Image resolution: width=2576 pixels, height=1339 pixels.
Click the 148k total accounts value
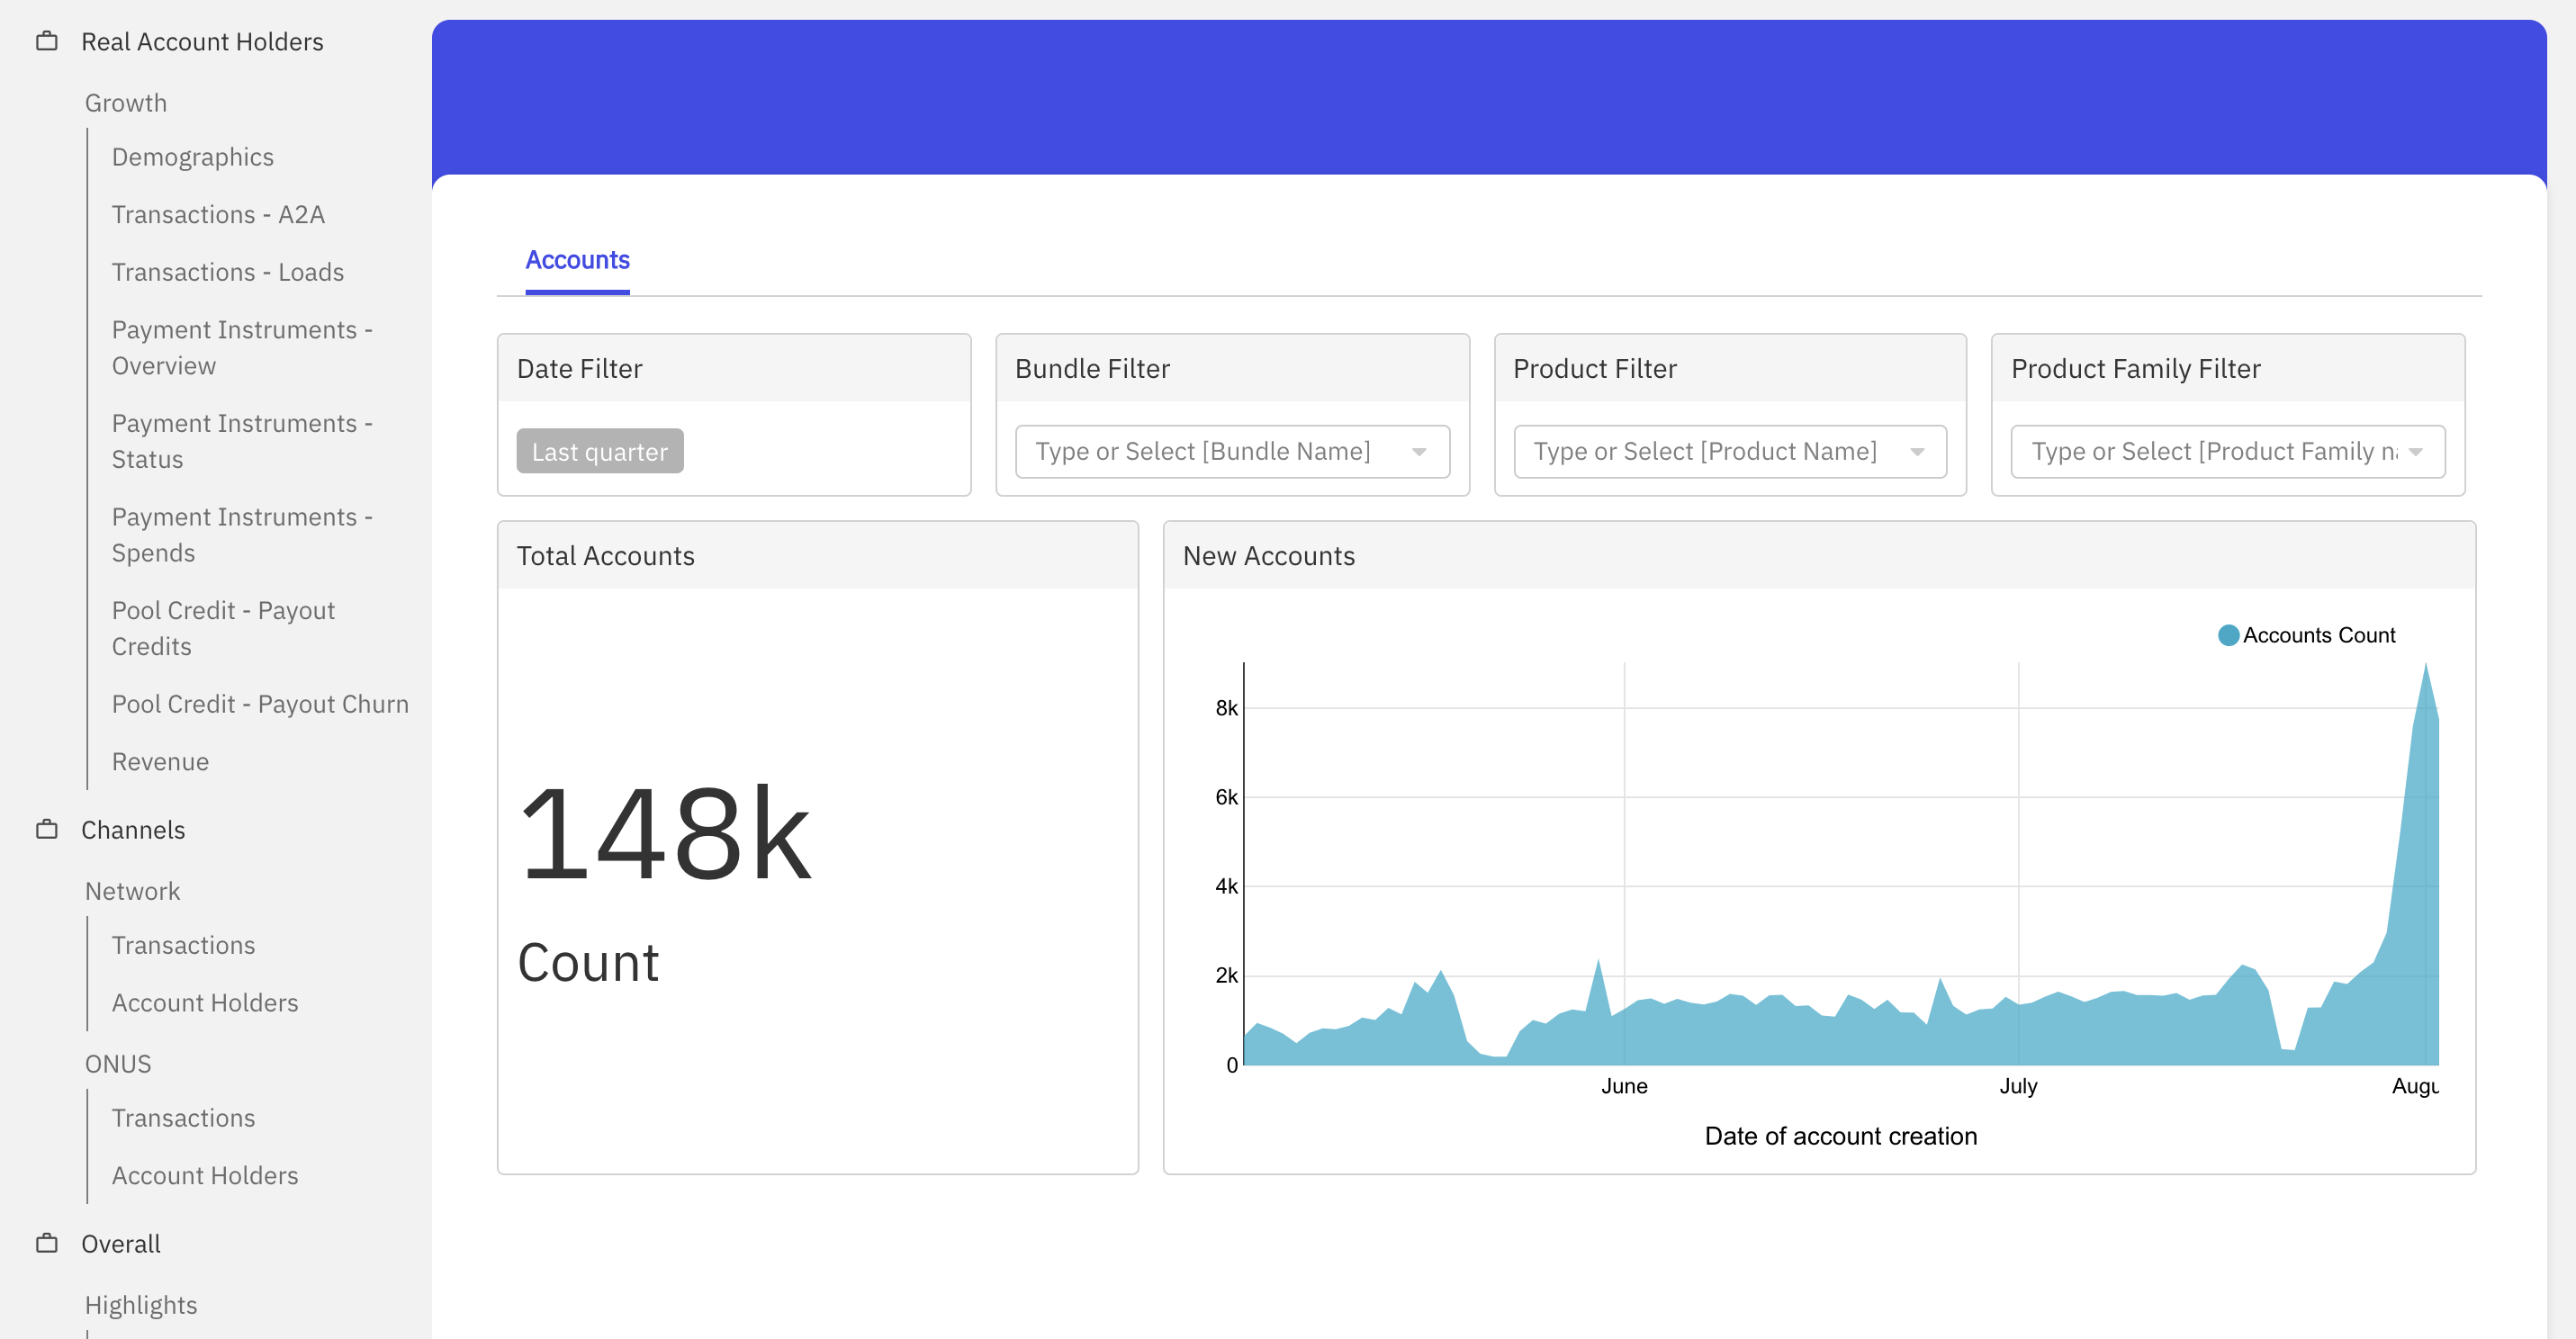[x=666, y=833]
